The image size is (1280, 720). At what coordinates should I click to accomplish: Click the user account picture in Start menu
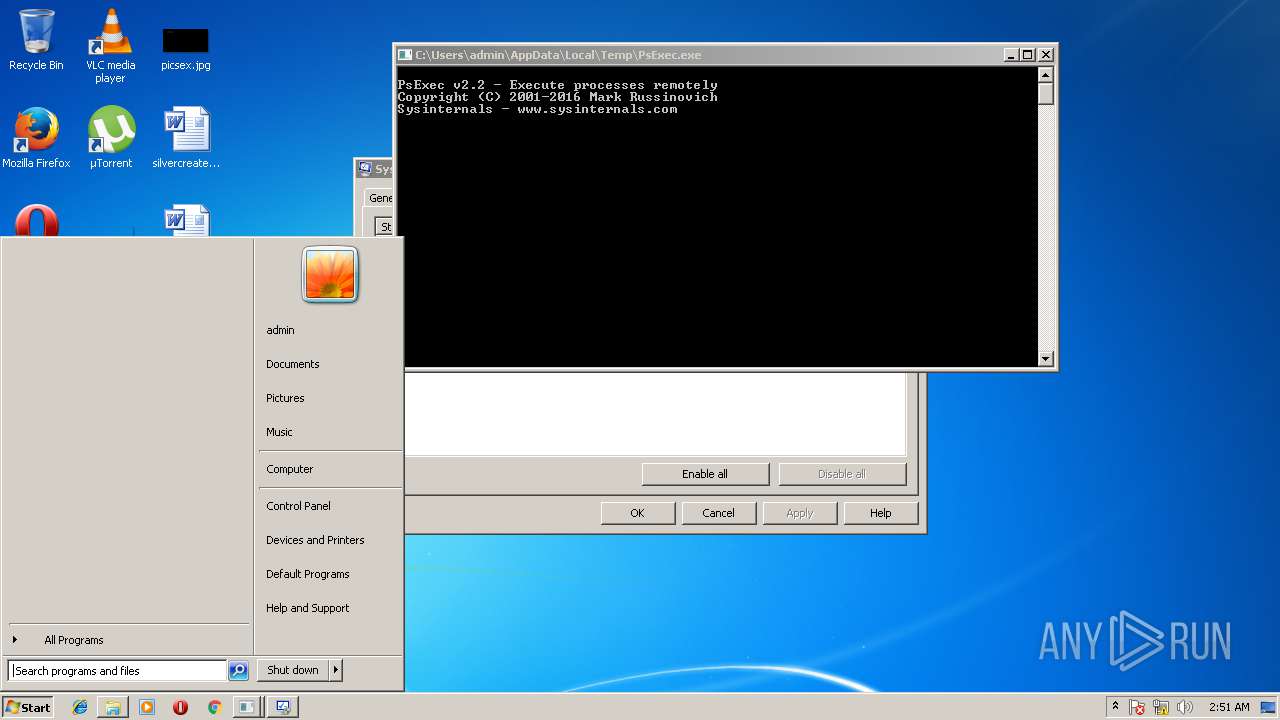tap(330, 274)
